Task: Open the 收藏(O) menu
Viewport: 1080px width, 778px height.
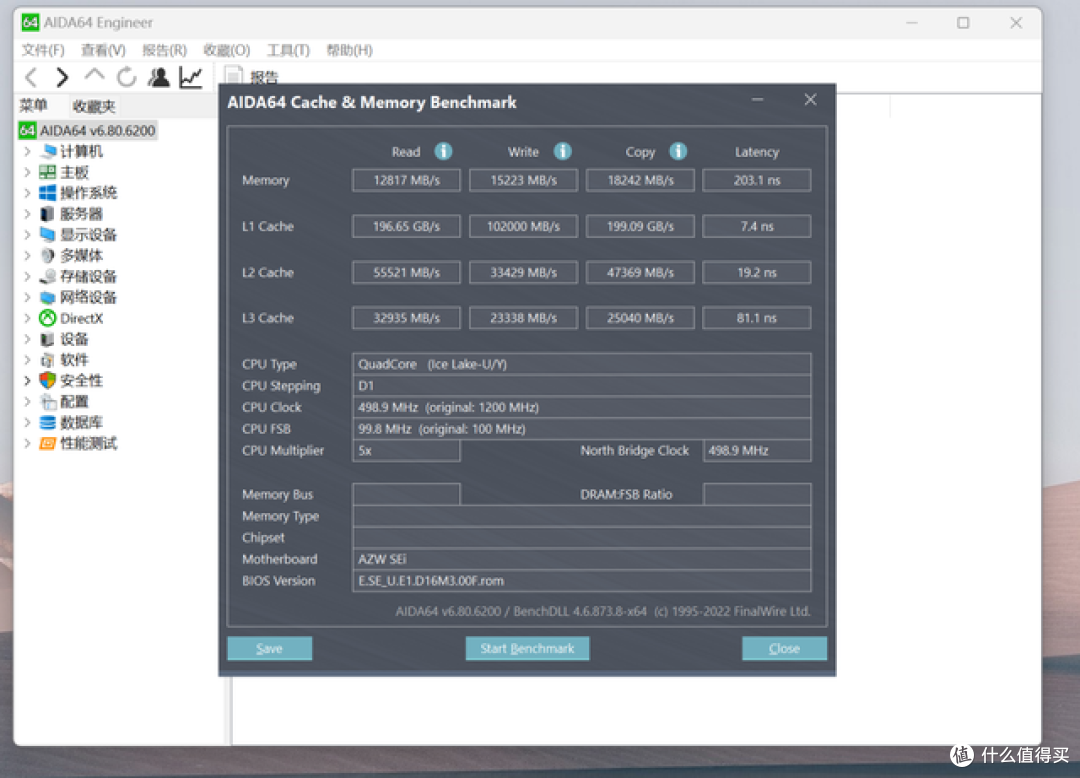Action: pyautogui.click(x=227, y=50)
